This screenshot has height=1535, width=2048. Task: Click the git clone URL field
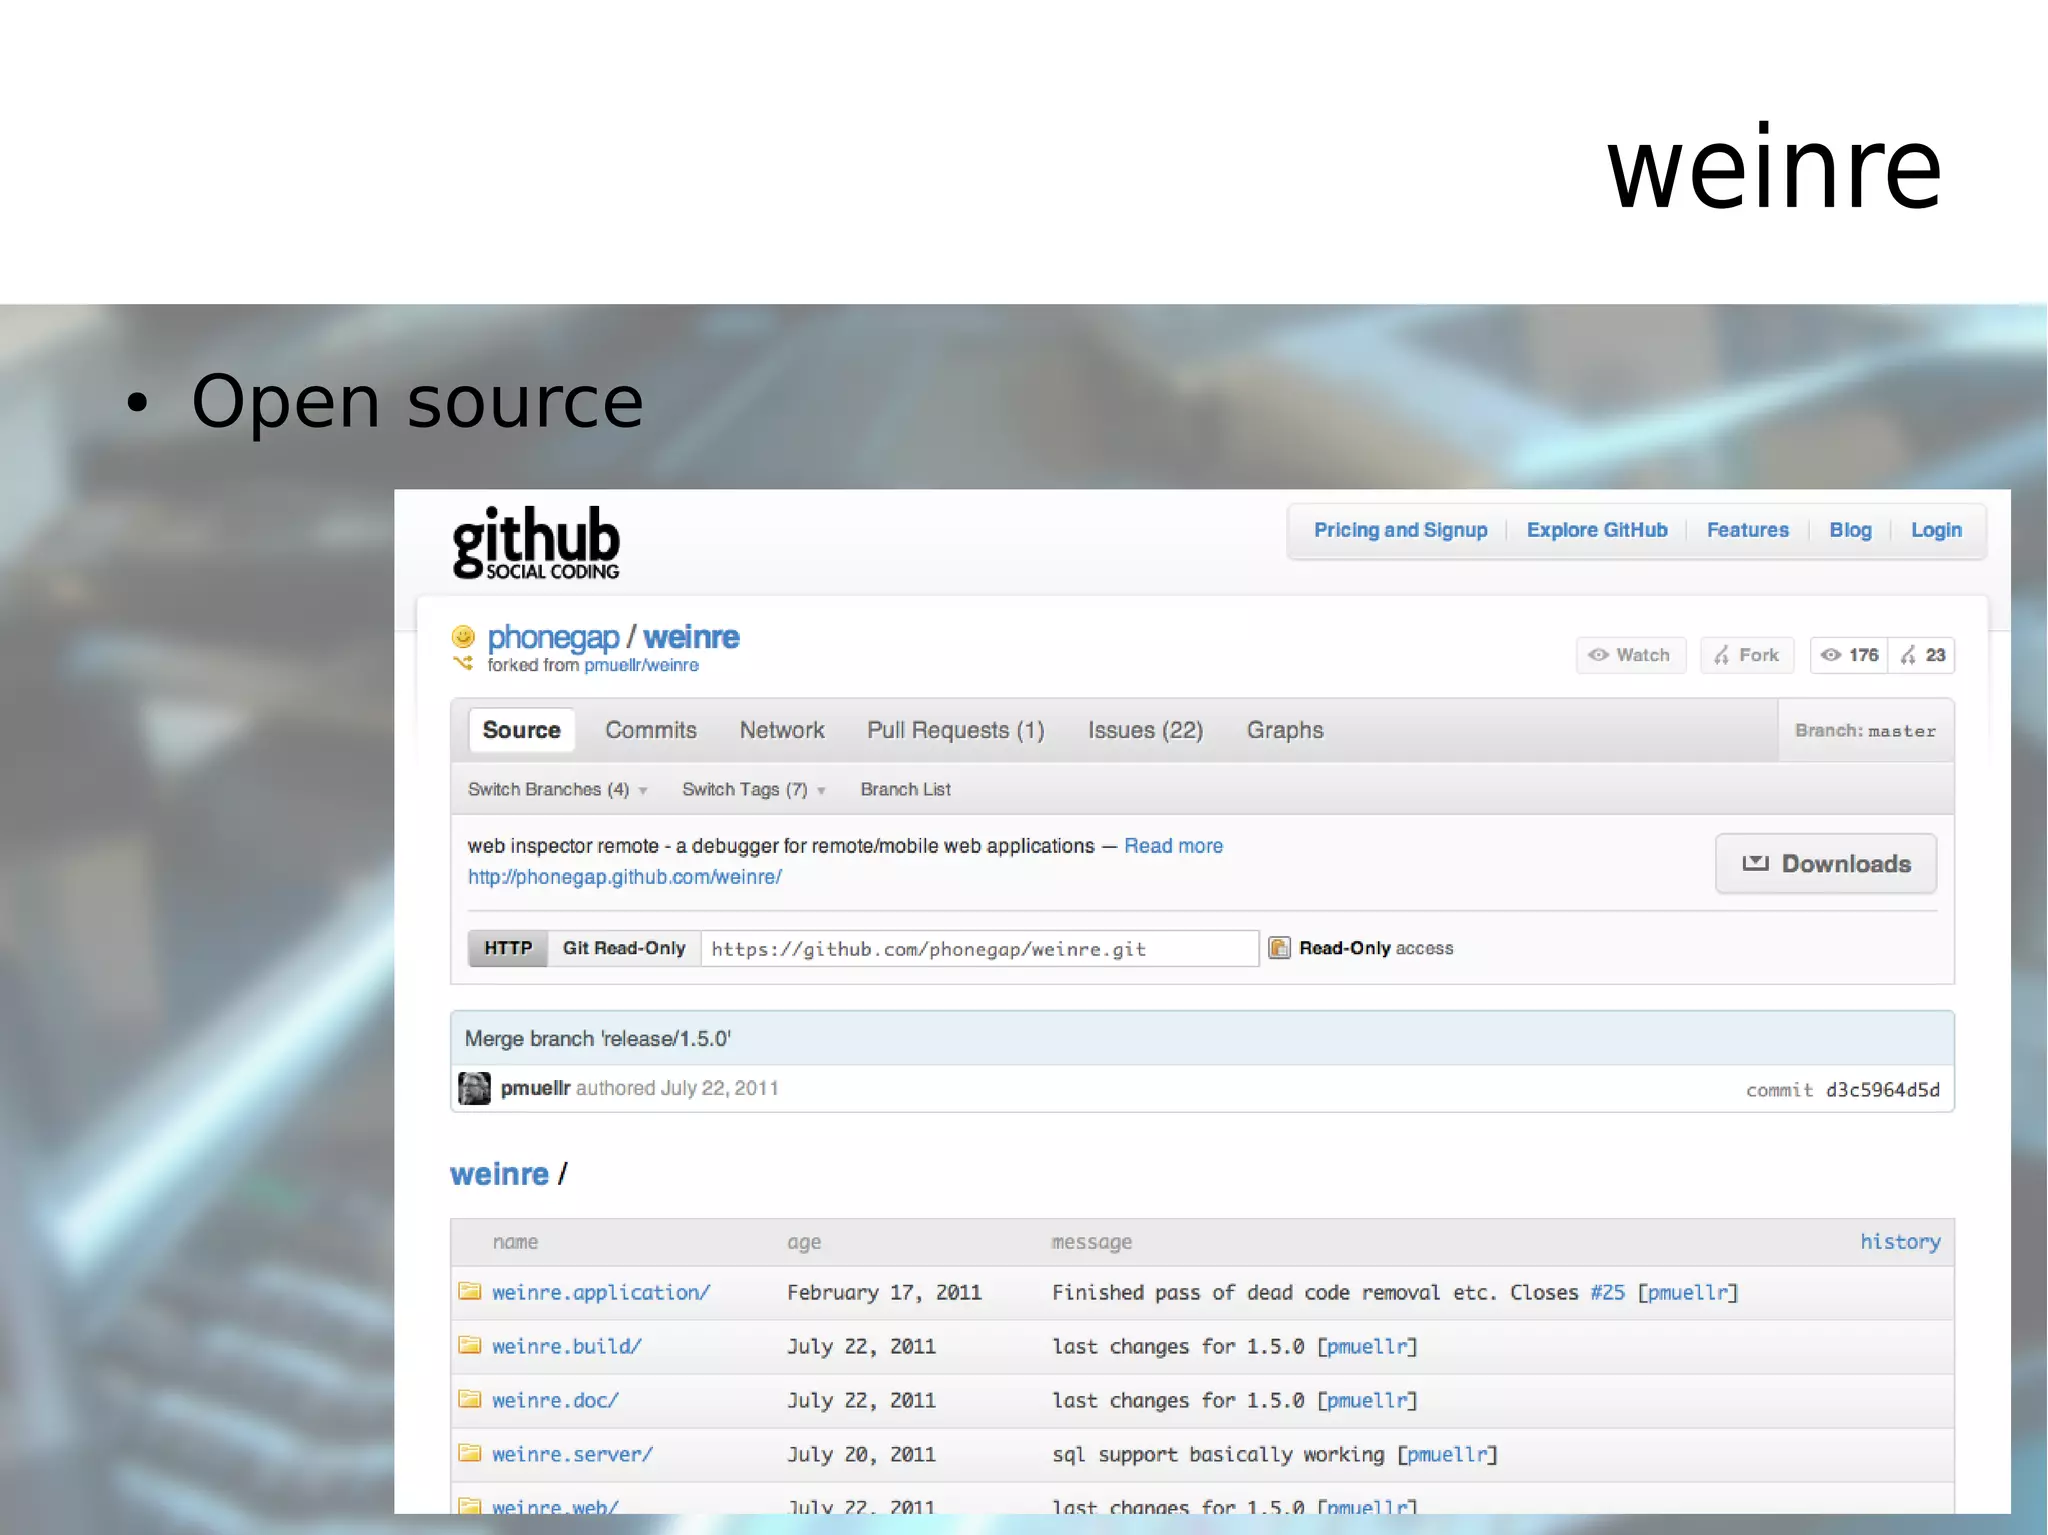pyautogui.click(x=980, y=948)
